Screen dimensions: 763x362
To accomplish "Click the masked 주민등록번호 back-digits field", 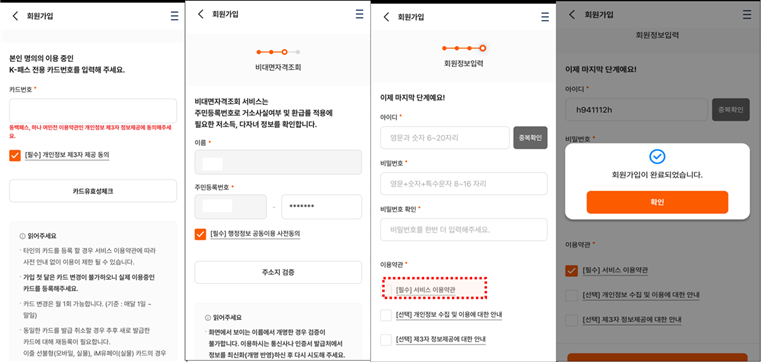I will (x=322, y=206).
